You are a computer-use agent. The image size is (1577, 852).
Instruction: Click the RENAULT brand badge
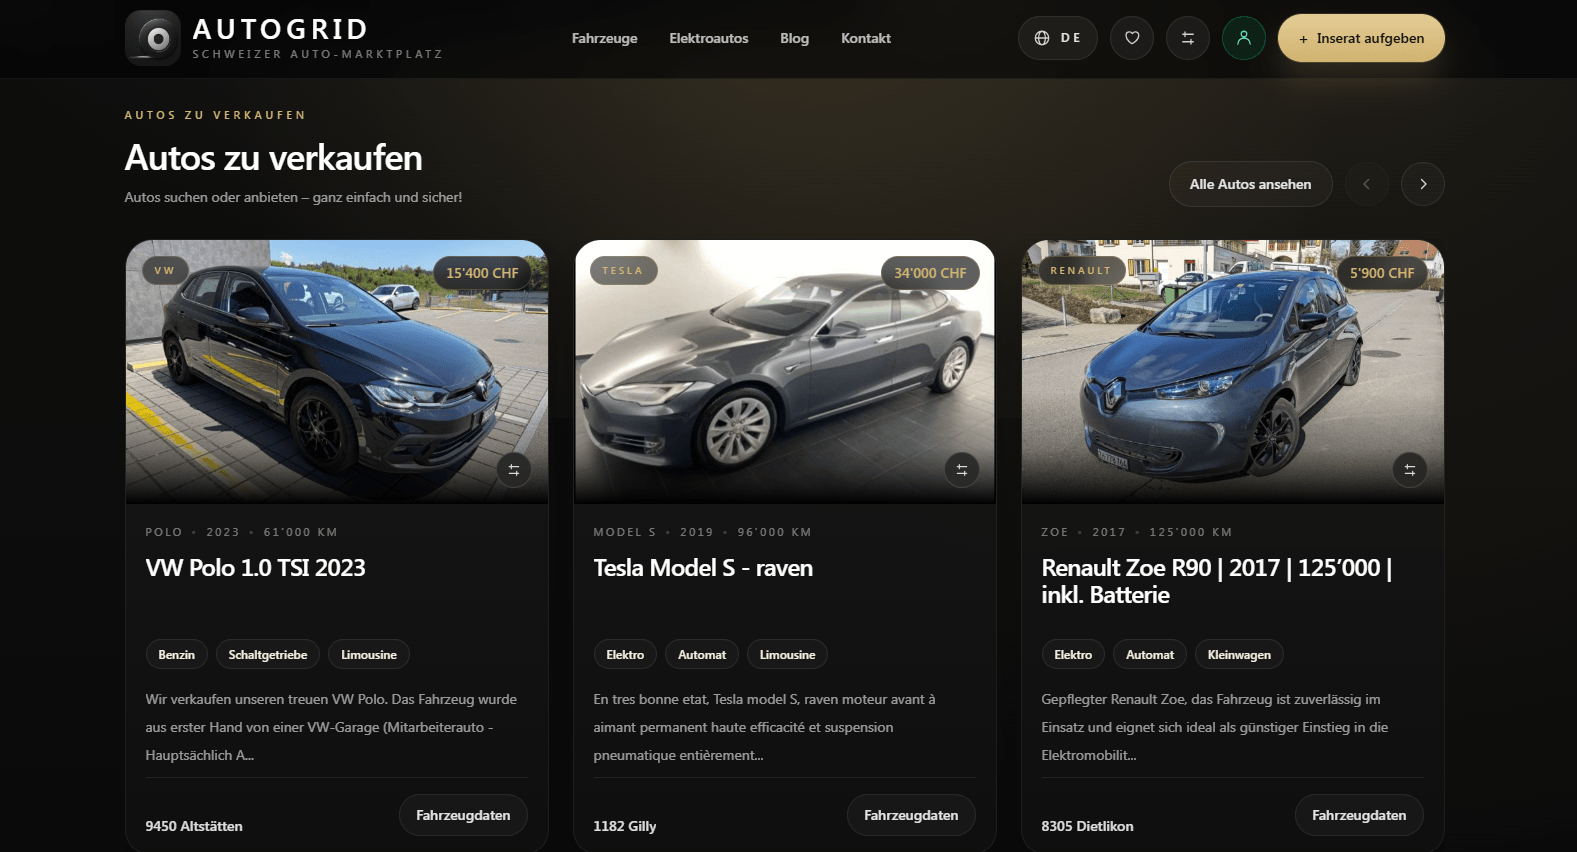click(x=1080, y=271)
